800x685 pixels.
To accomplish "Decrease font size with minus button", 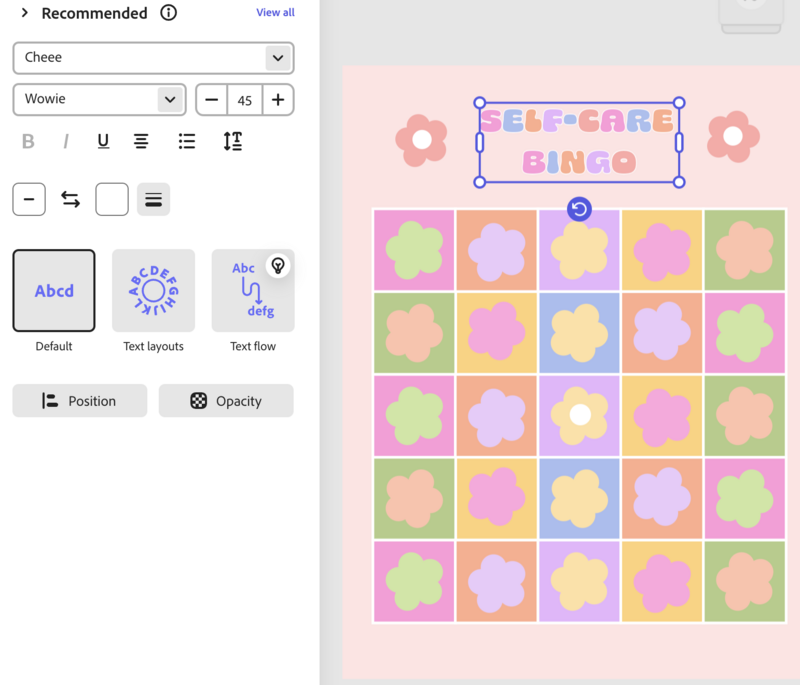I will [x=212, y=99].
